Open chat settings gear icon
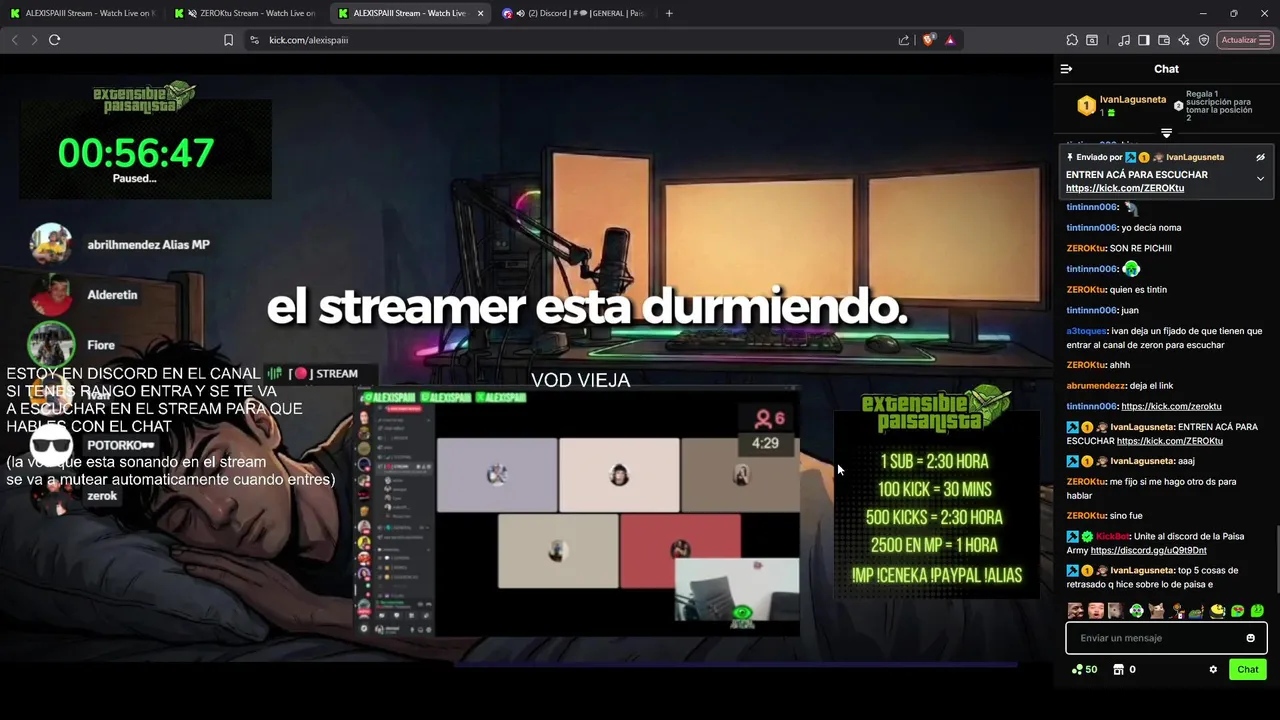The height and width of the screenshot is (720, 1280). (1213, 669)
